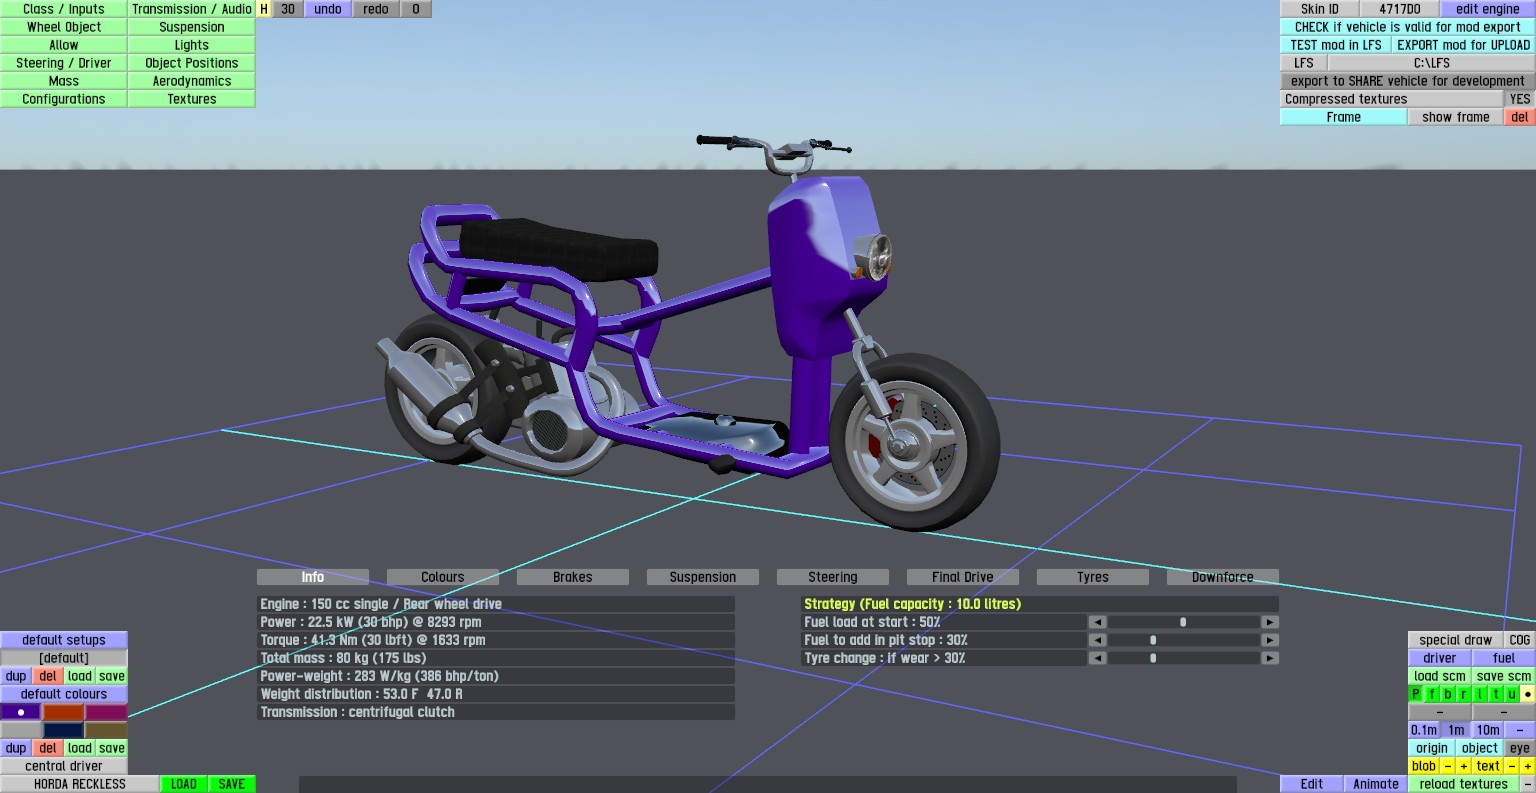Open the Object Positions section
The image size is (1536, 793).
click(192, 63)
